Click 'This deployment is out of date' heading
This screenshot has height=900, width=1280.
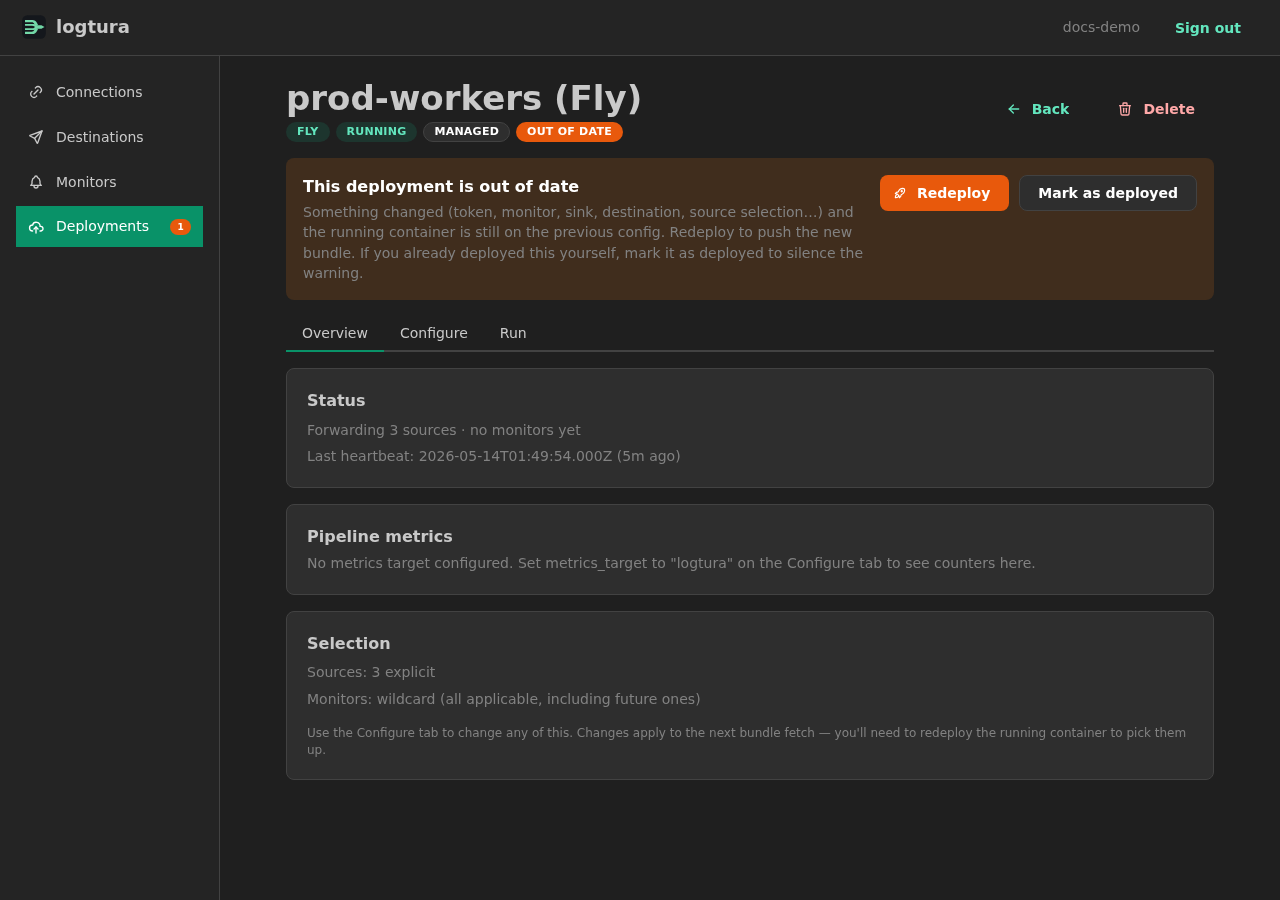click(x=441, y=186)
